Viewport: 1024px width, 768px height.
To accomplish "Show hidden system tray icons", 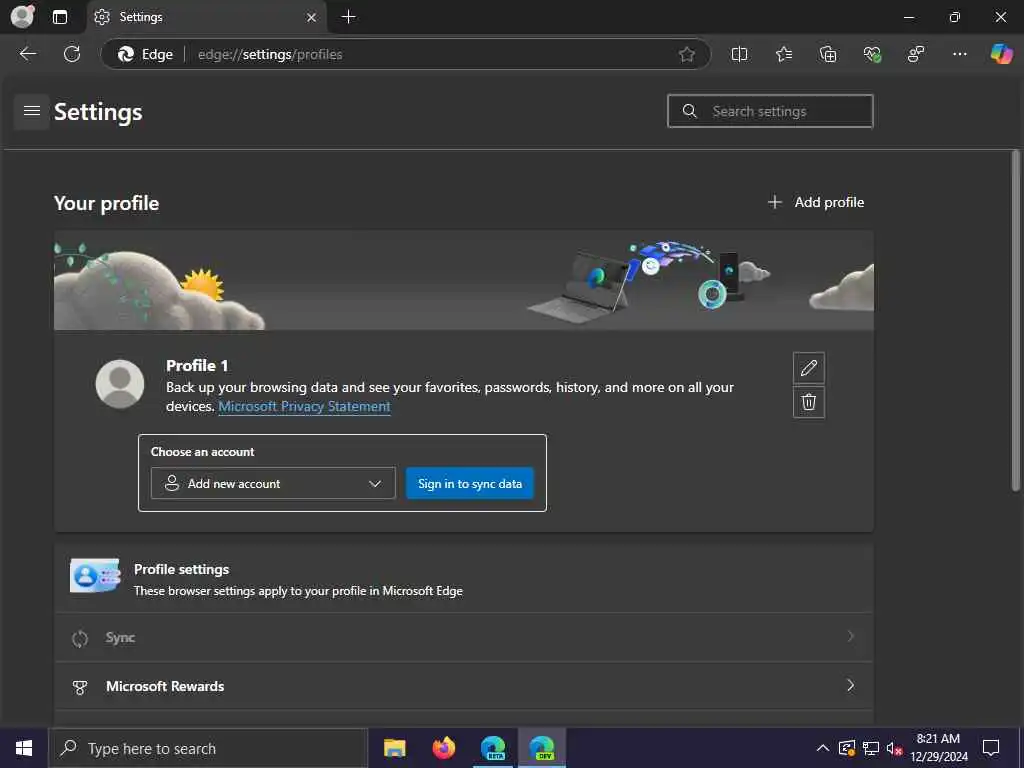I will [x=823, y=748].
